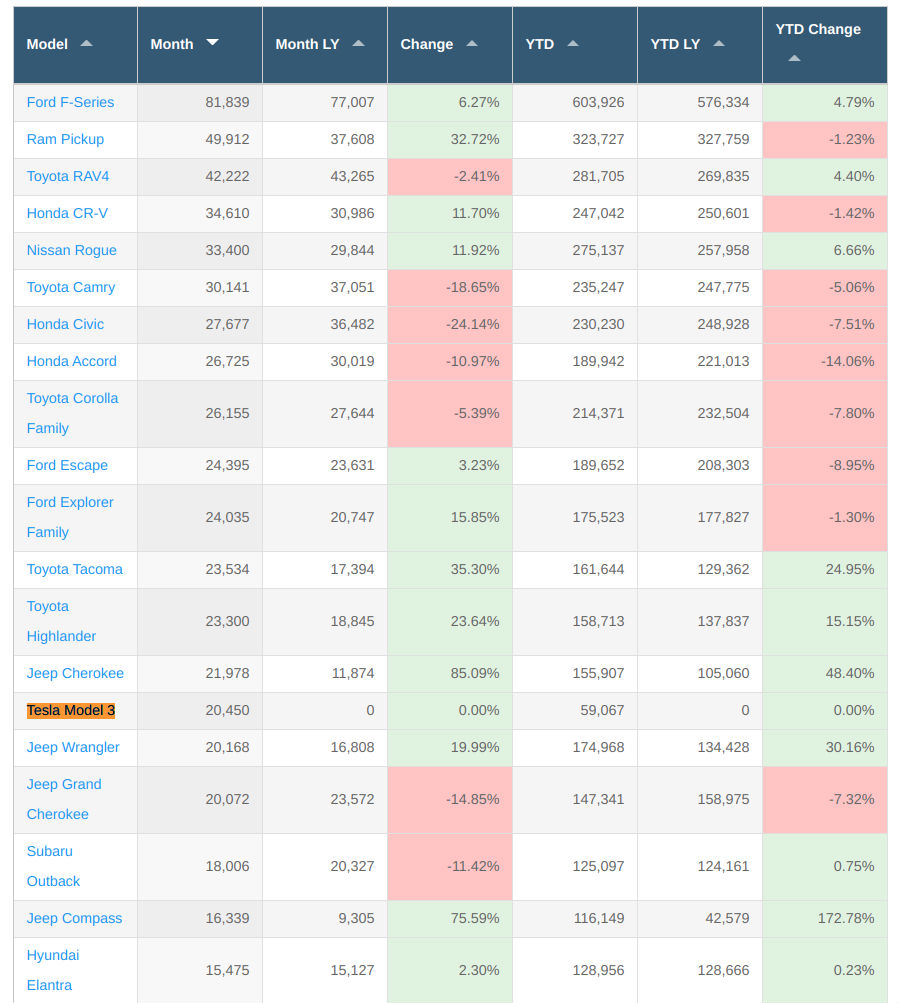
Task: Open the Jeep Compass link
Action: click(74, 919)
